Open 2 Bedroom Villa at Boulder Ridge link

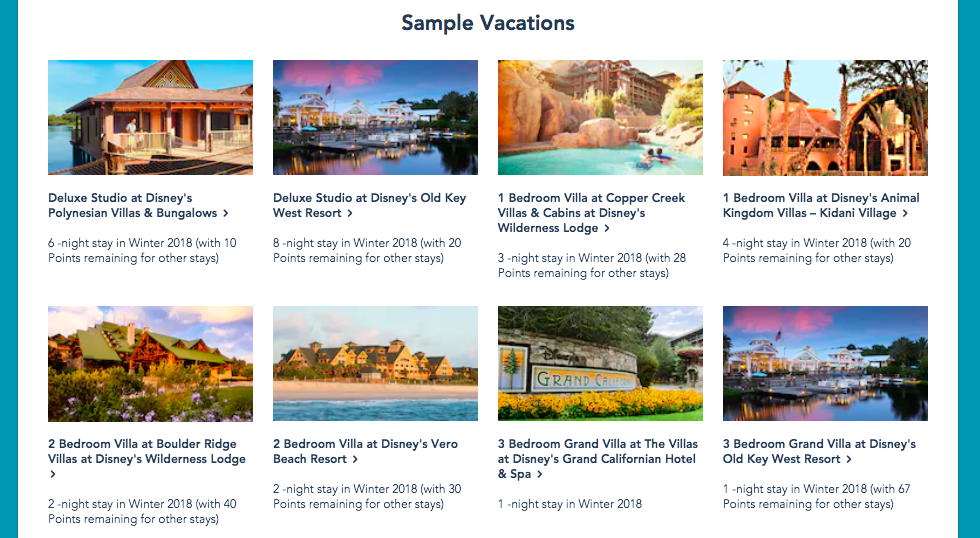coord(147,459)
